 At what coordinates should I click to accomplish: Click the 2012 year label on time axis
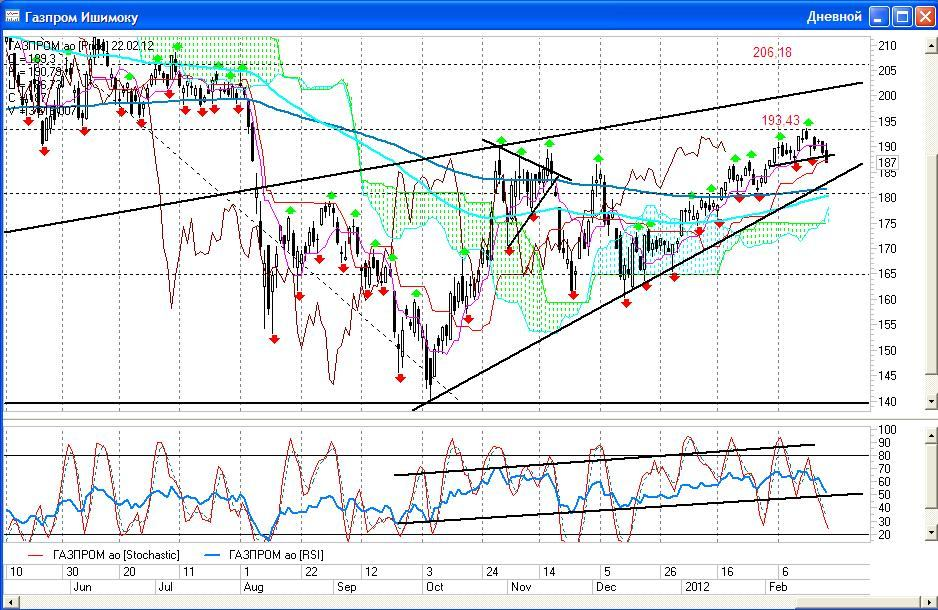tap(698, 587)
